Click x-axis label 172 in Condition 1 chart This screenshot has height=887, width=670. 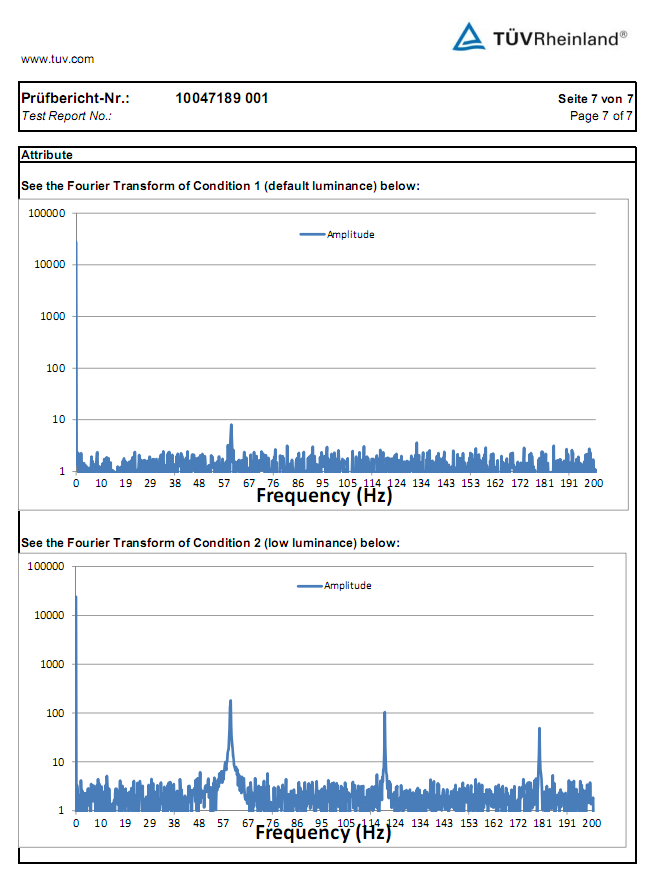click(x=520, y=483)
